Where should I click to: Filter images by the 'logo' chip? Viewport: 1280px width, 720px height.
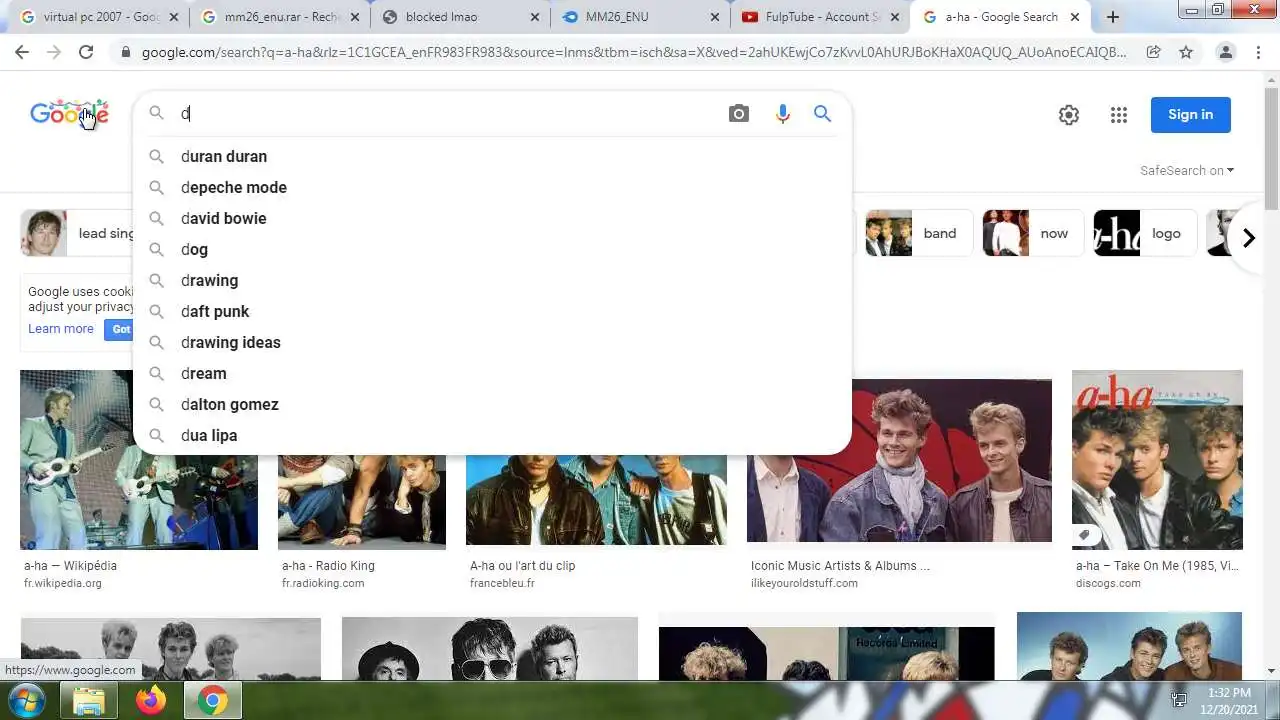click(x=1145, y=233)
